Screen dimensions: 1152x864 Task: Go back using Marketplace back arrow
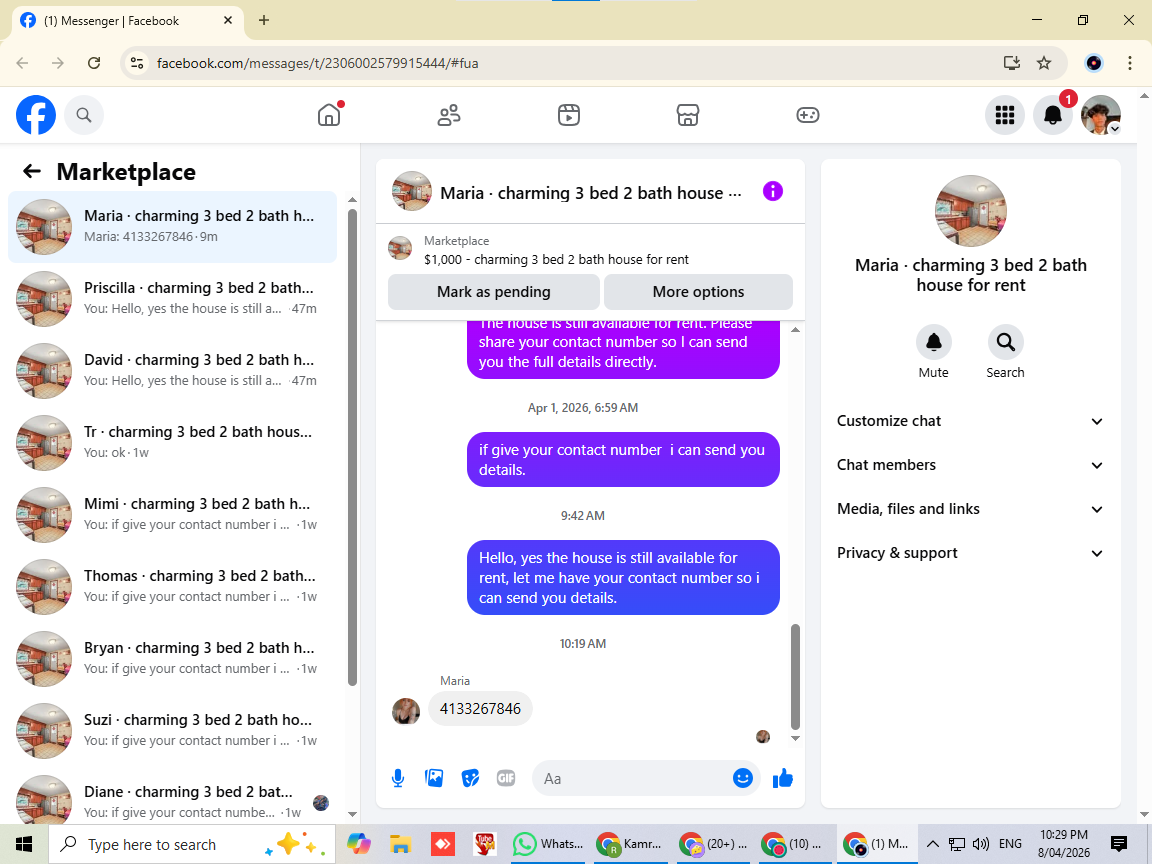(x=32, y=171)
